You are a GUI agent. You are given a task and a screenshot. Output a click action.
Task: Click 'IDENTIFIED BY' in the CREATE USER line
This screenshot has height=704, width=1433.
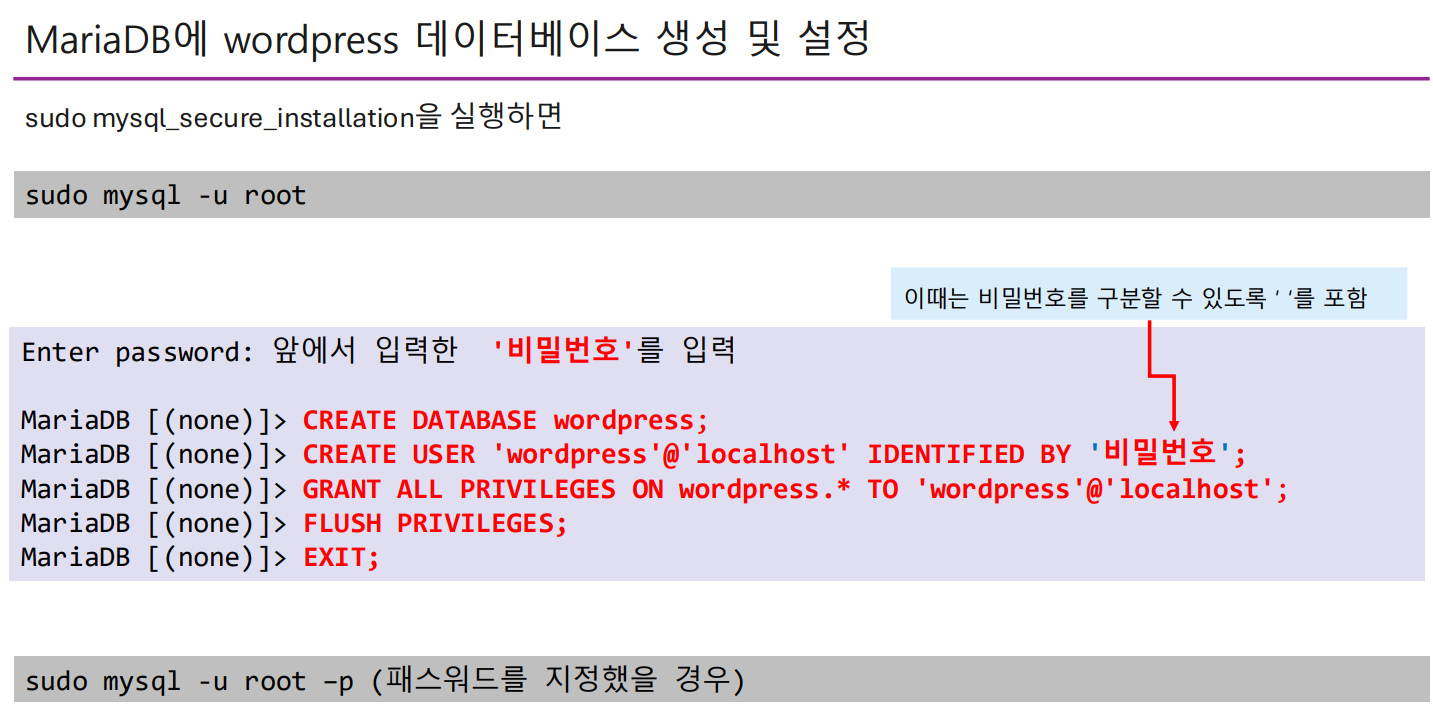point(969,454)
